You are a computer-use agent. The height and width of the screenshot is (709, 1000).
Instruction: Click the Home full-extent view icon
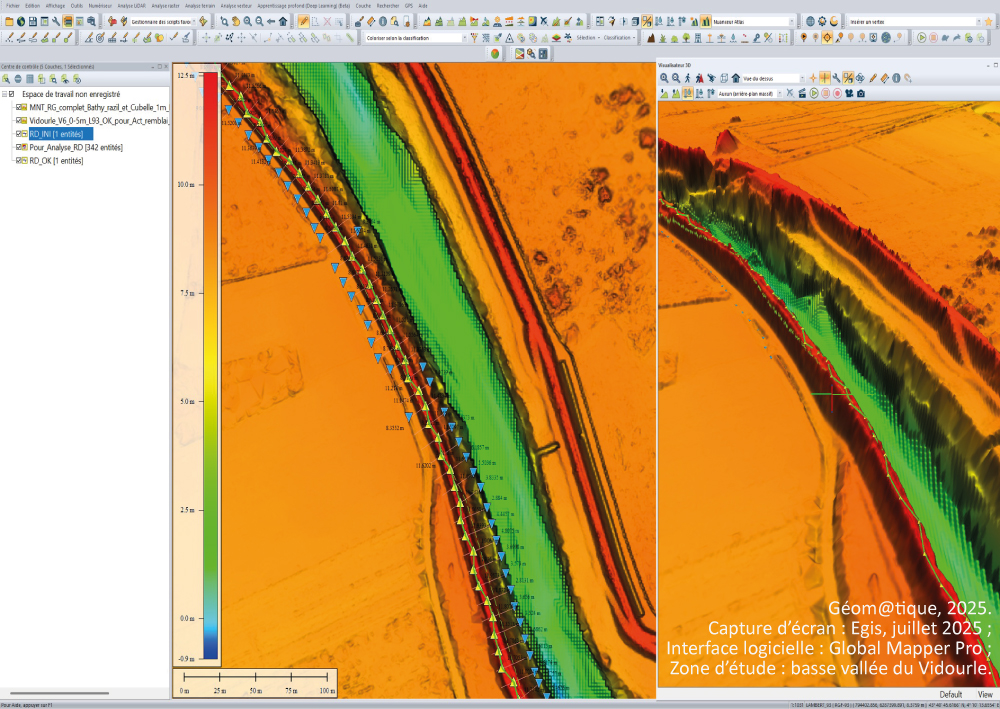283,21
